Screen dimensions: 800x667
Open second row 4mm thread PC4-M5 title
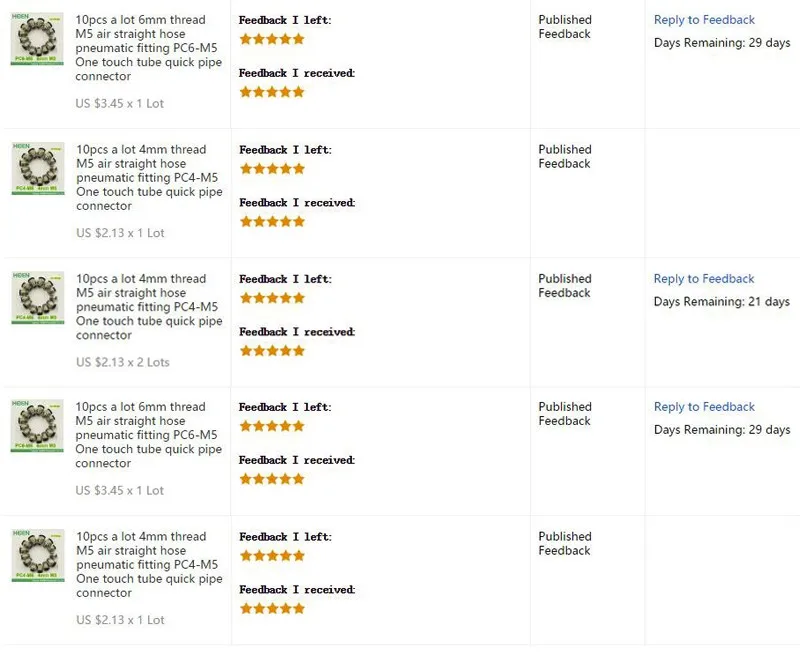coord(149,178)
